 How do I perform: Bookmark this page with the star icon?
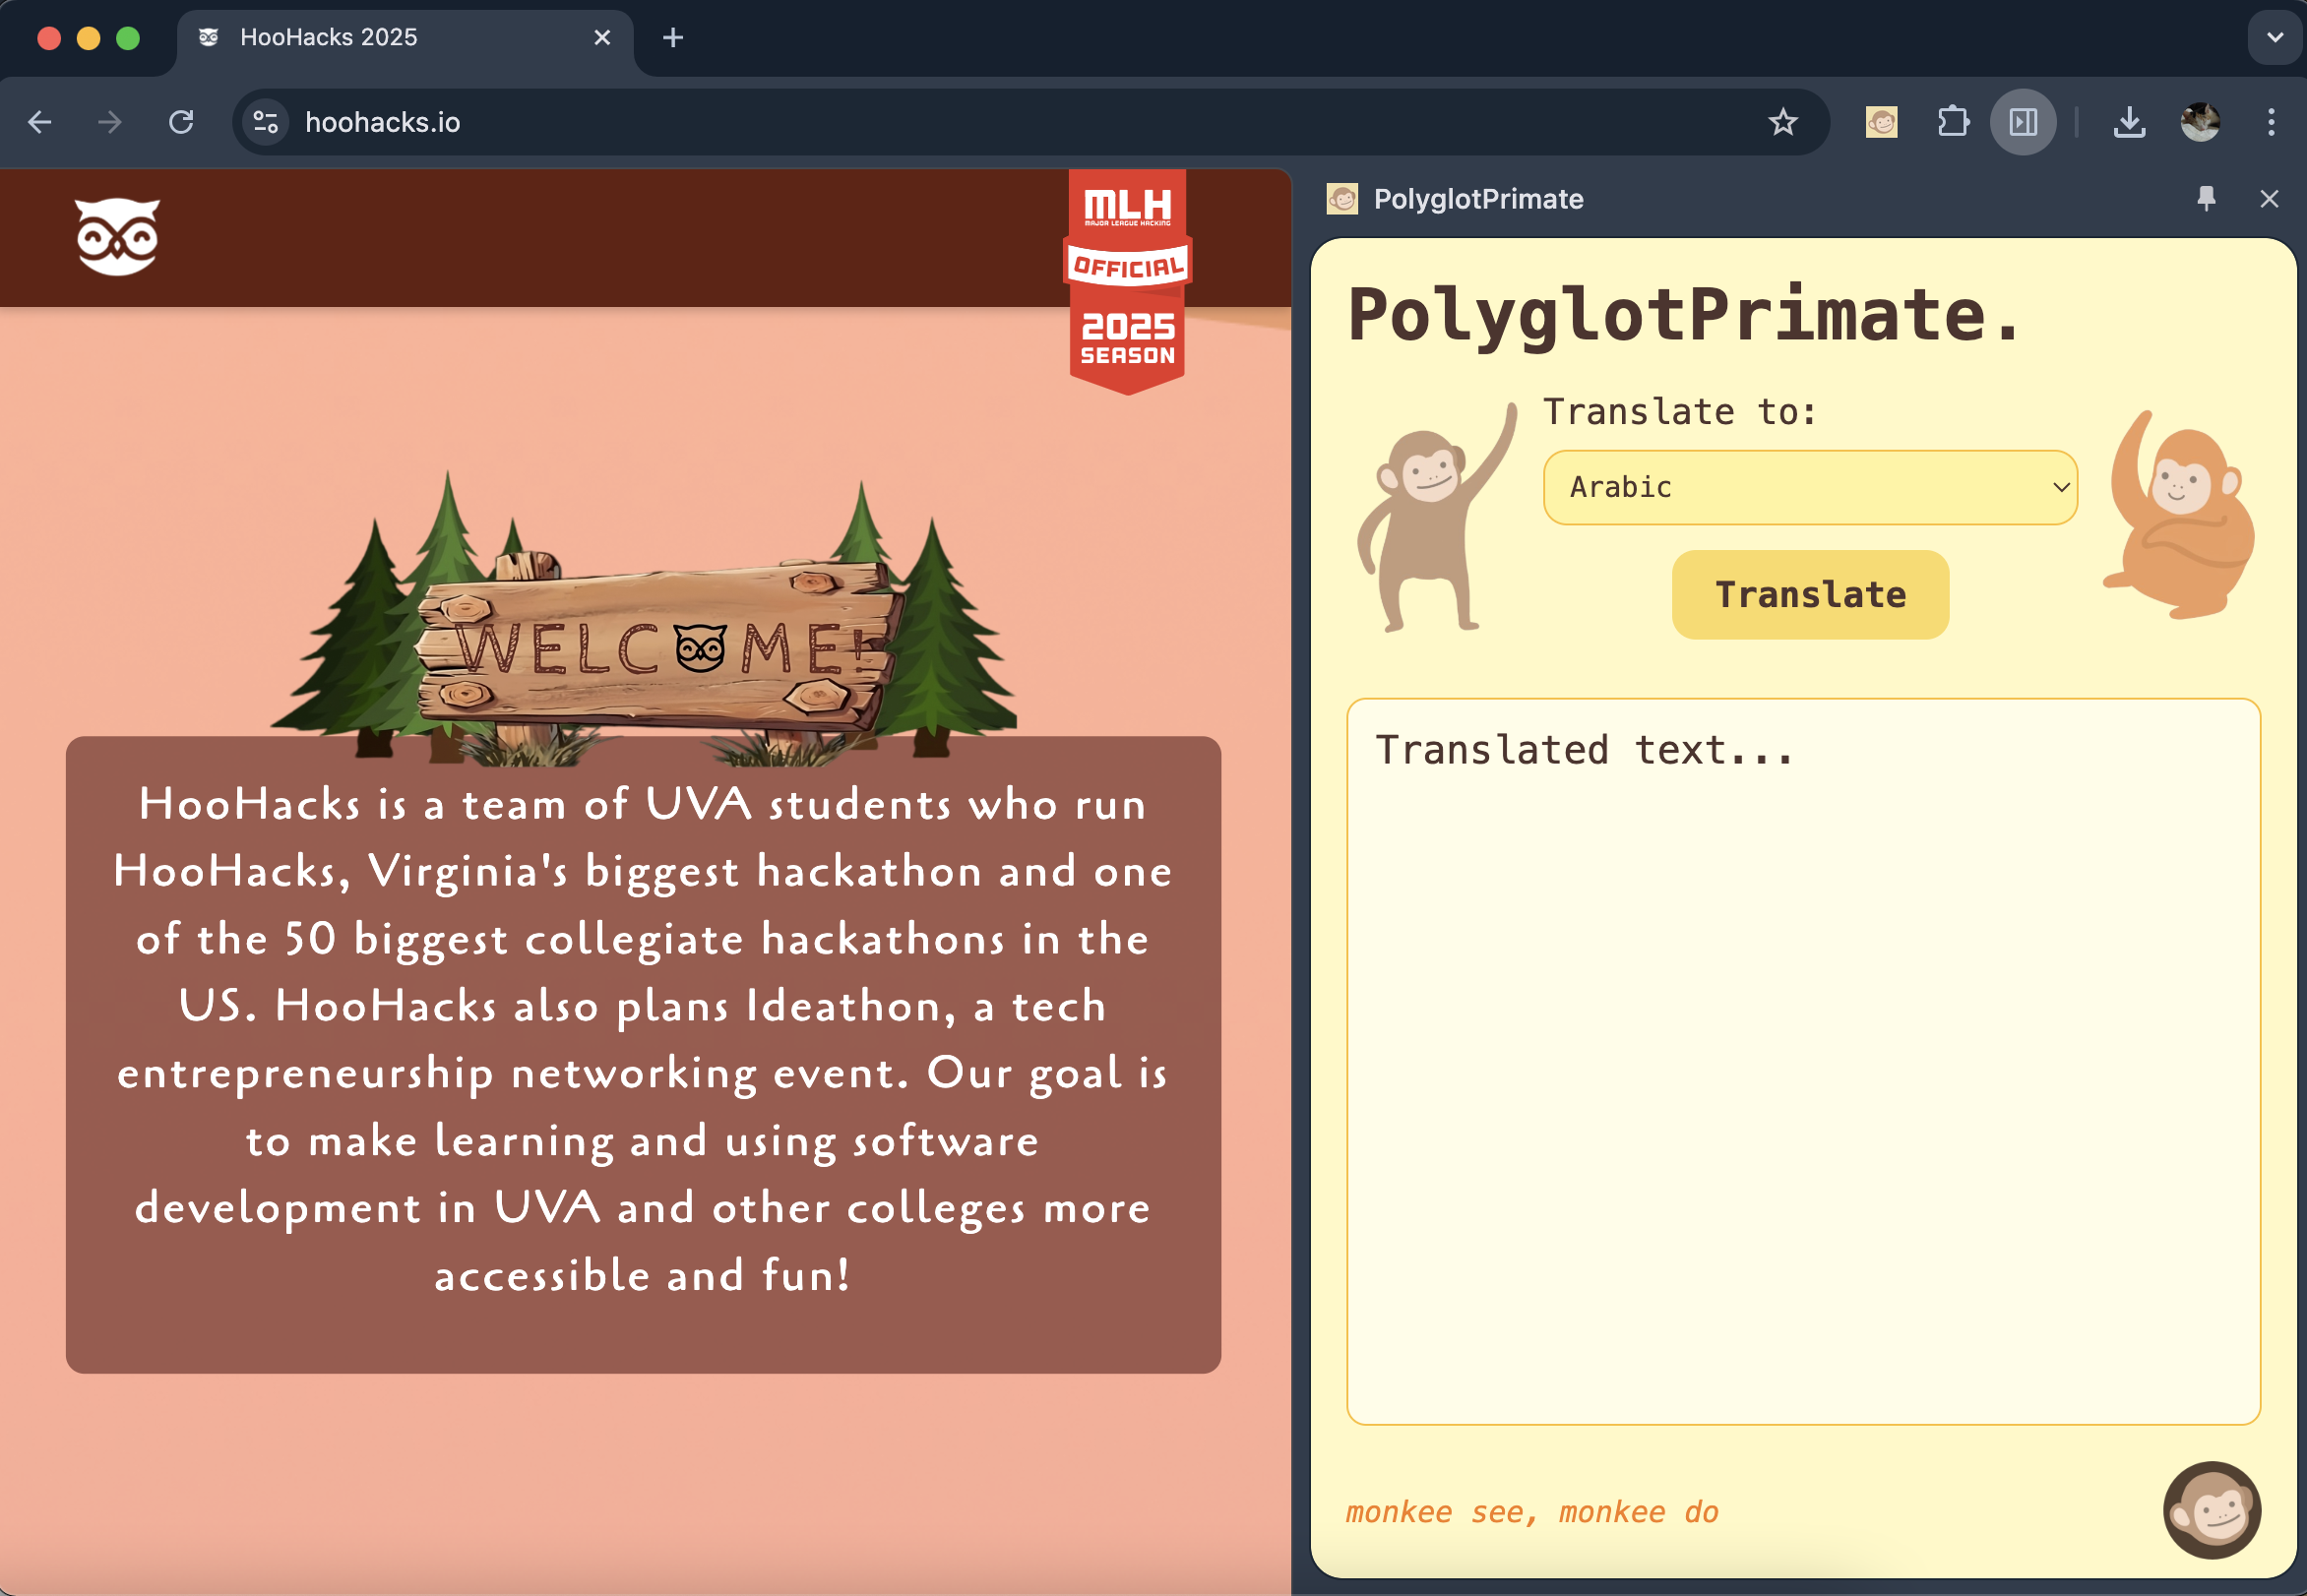point(1782,122)
